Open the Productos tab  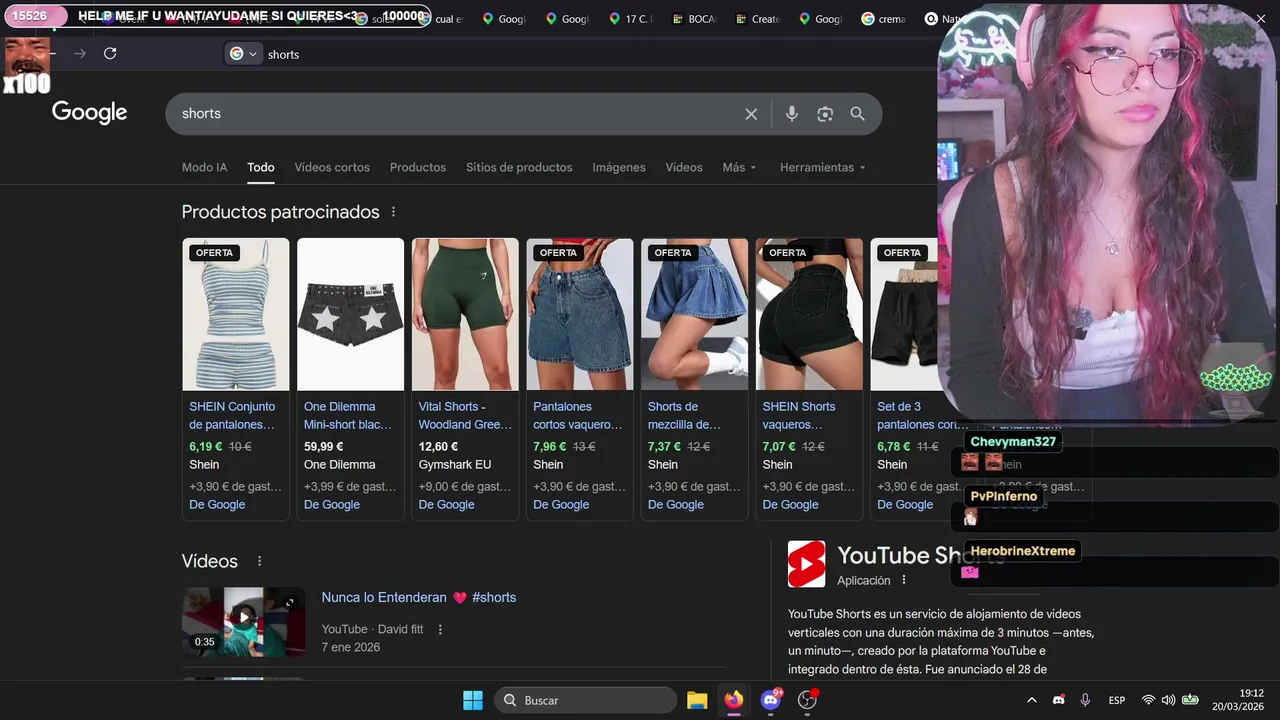(x=418, y=167)
